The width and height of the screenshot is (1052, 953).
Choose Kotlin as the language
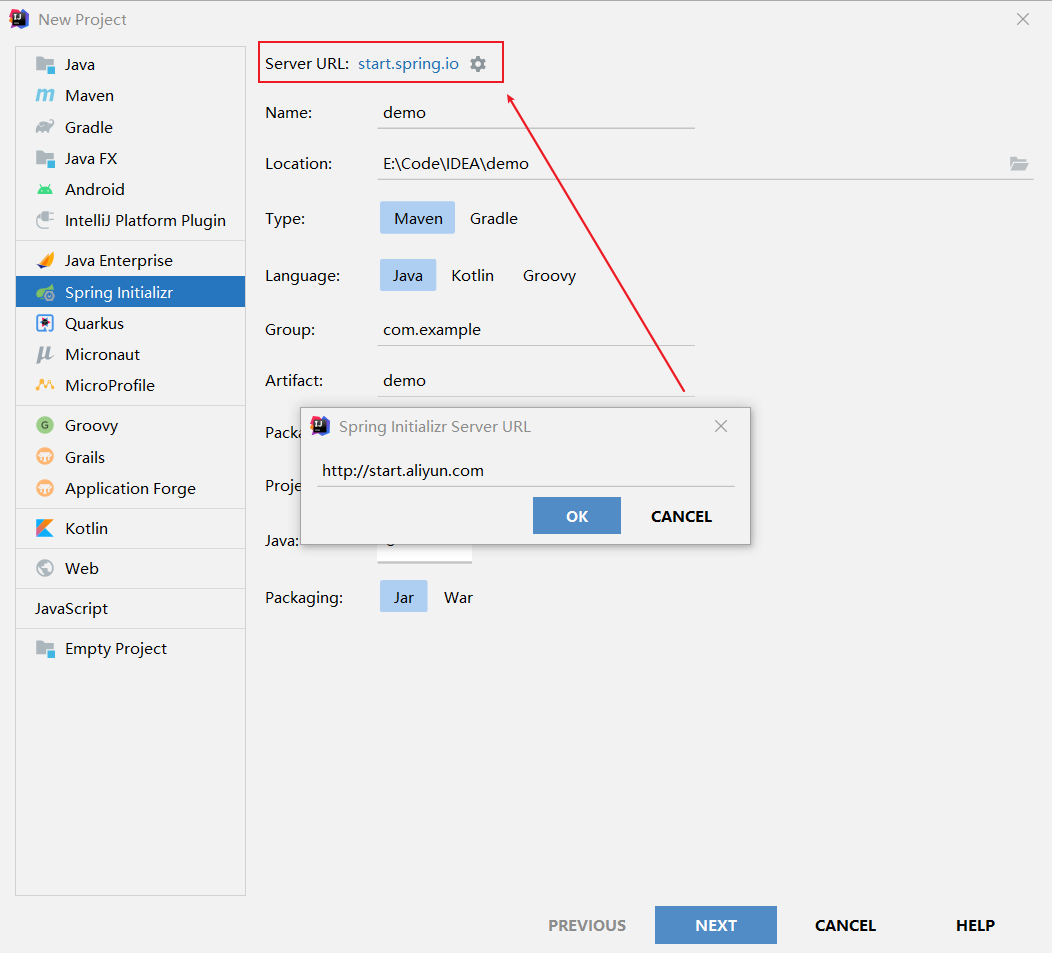[472, 275]
